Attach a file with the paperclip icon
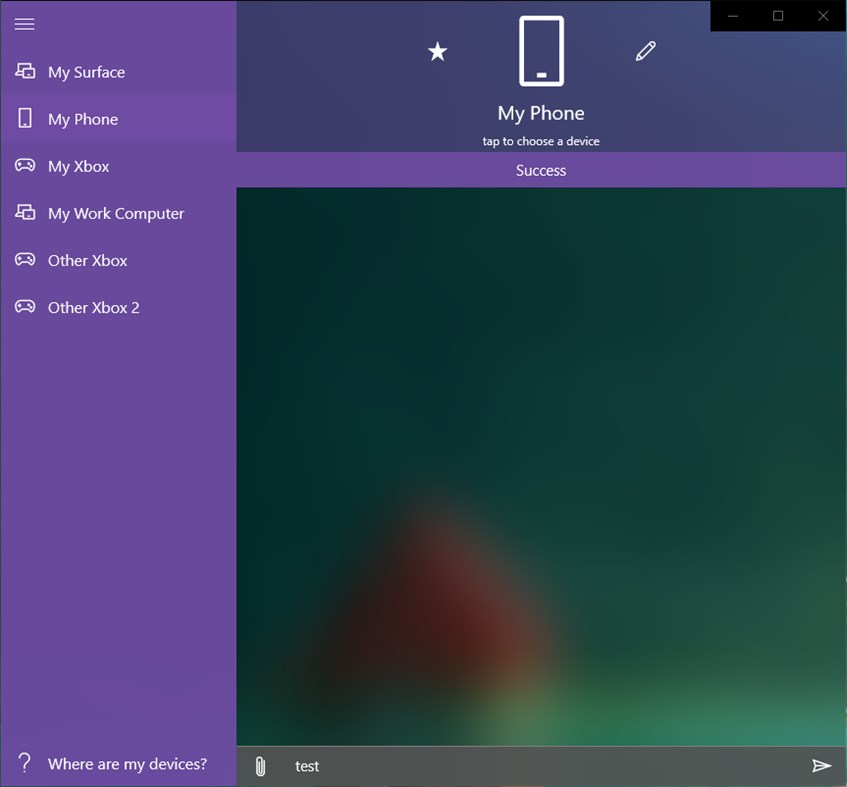 261,765
